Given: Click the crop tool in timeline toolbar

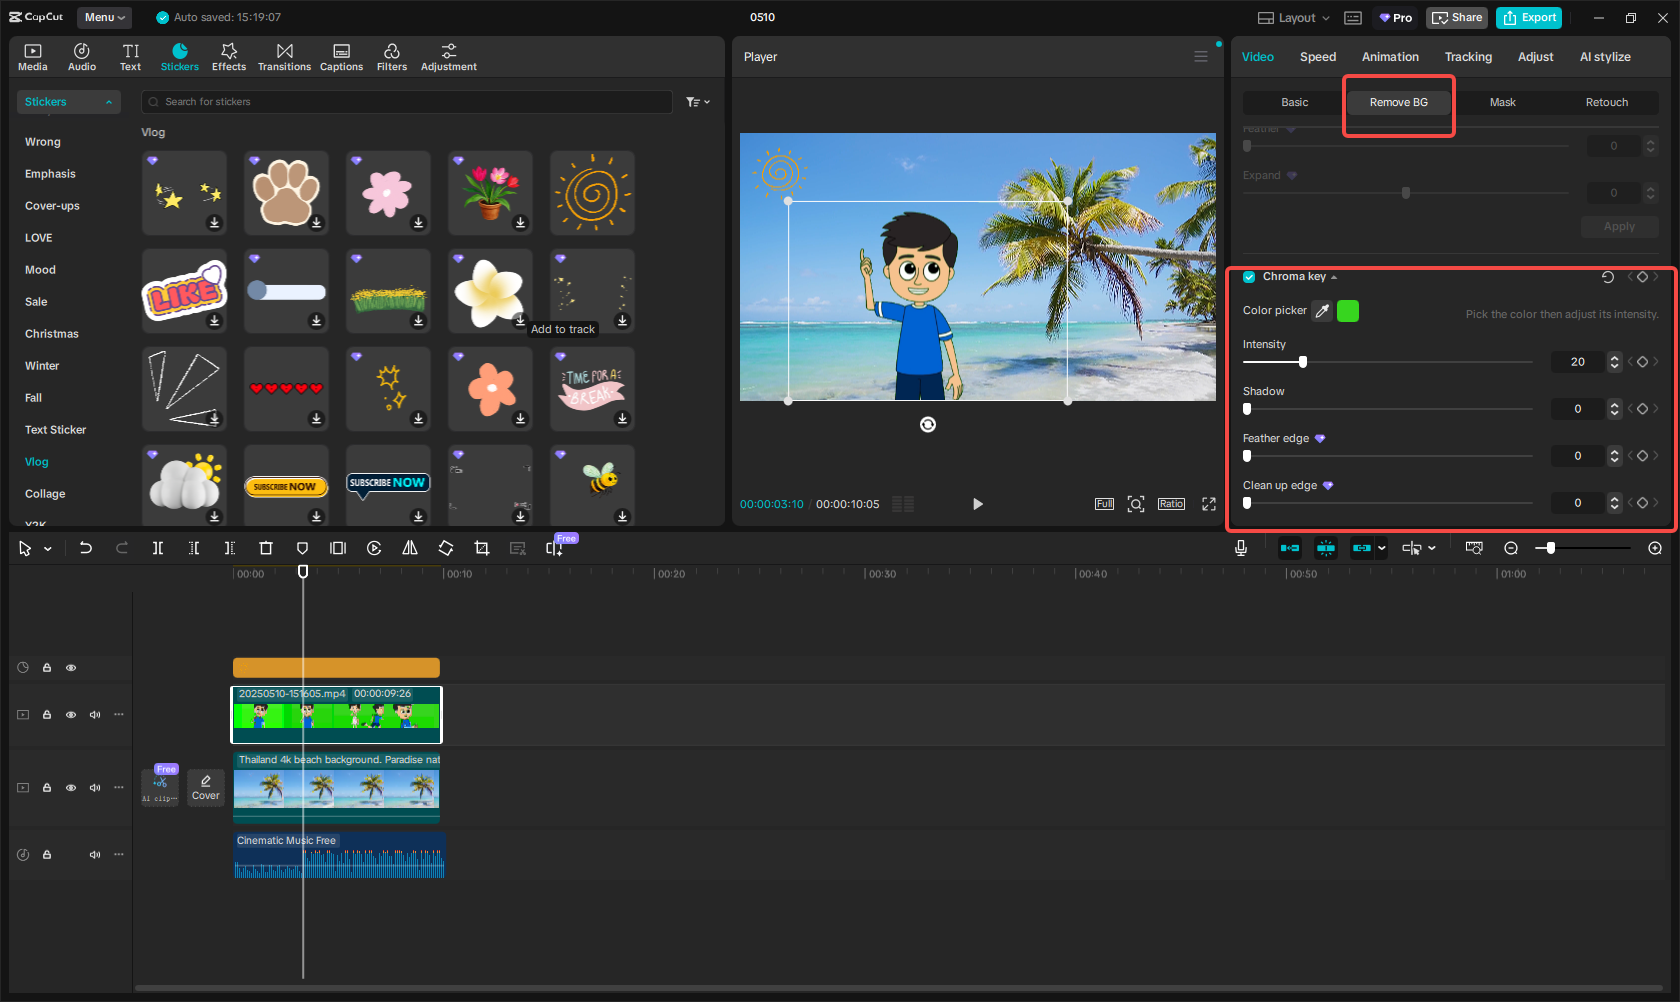Looking at the screenshot, I should pyautogui.click(x=482, y=548).
